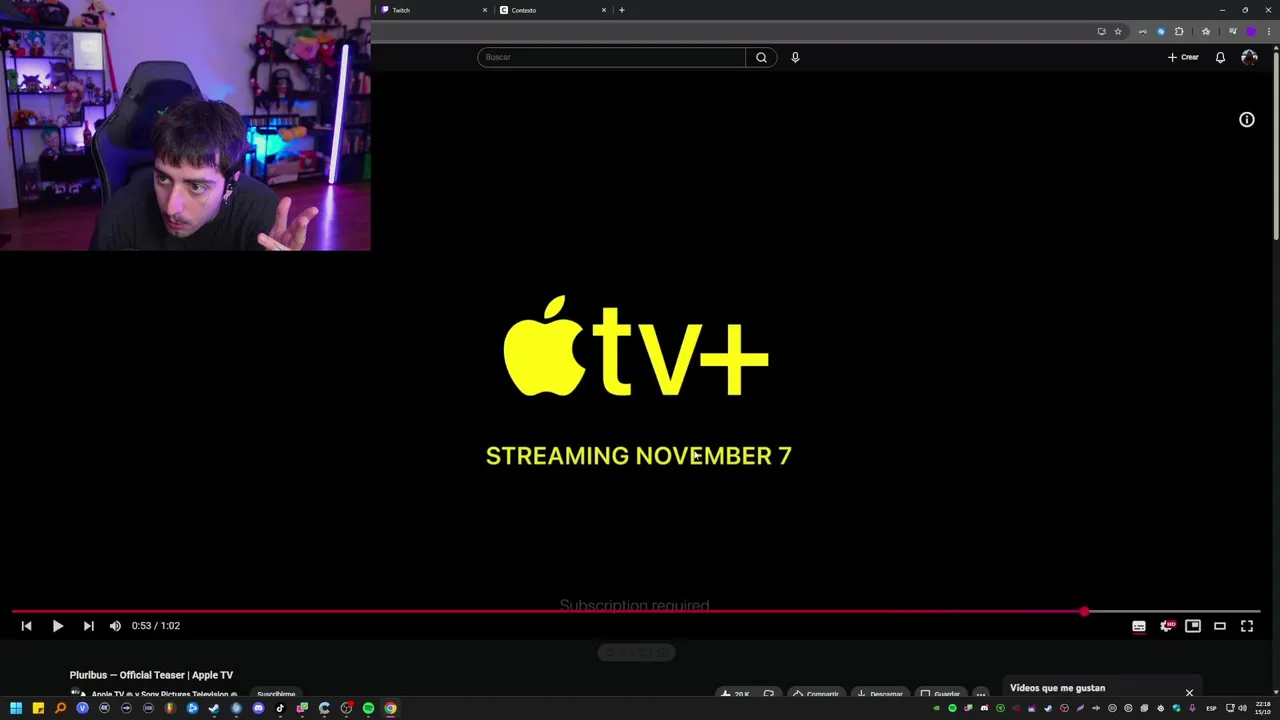Open Spotify from the taskbar
Screen dimensions: 1280x720
(368, 708)
